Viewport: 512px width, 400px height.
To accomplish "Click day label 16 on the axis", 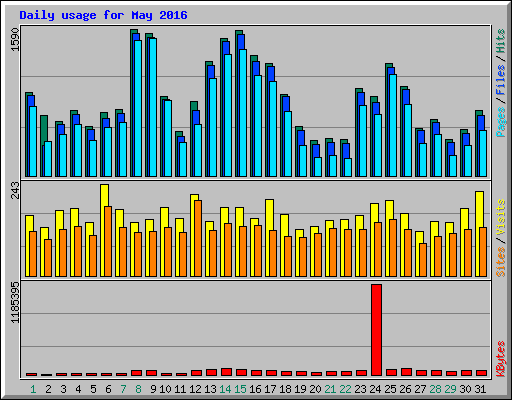I will pos(255,389).
